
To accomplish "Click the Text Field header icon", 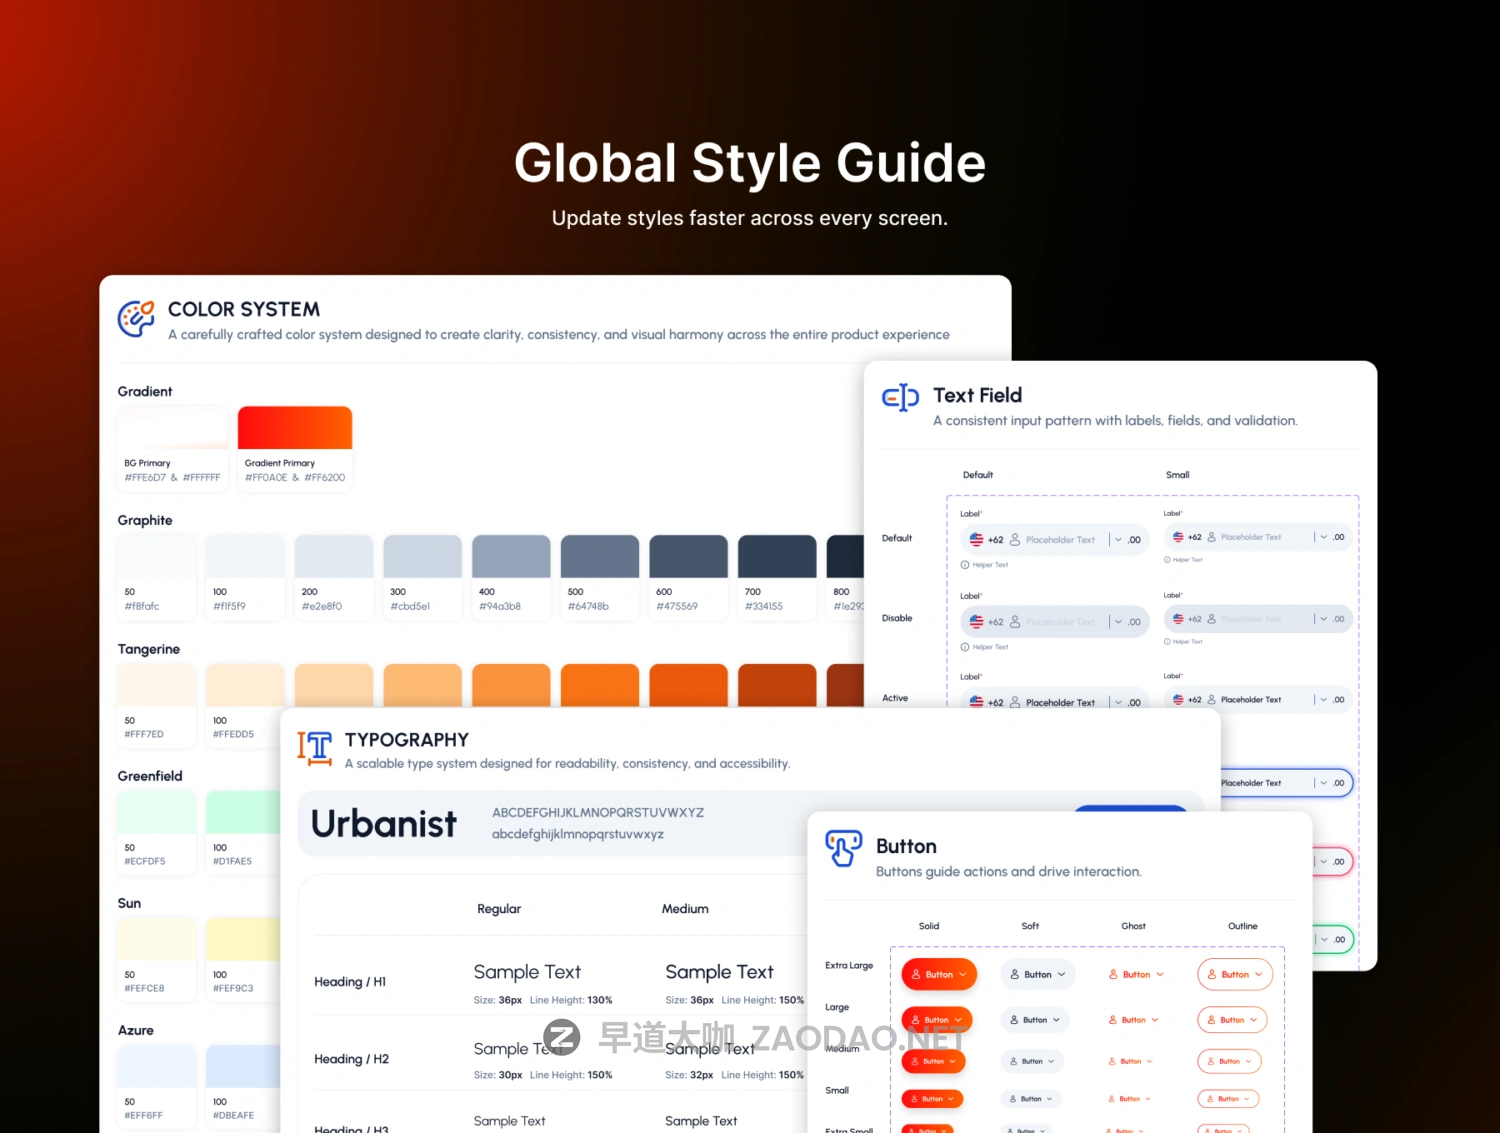I will click(x=900, y=397).
